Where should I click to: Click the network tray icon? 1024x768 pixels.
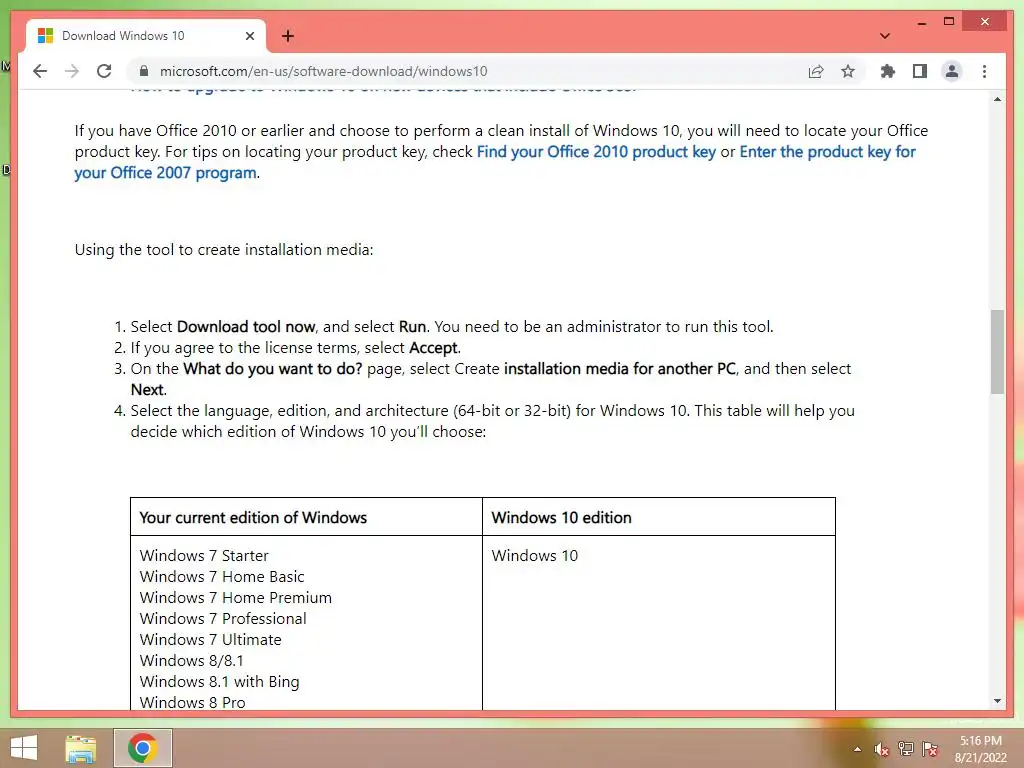click(x=906, y=749)
